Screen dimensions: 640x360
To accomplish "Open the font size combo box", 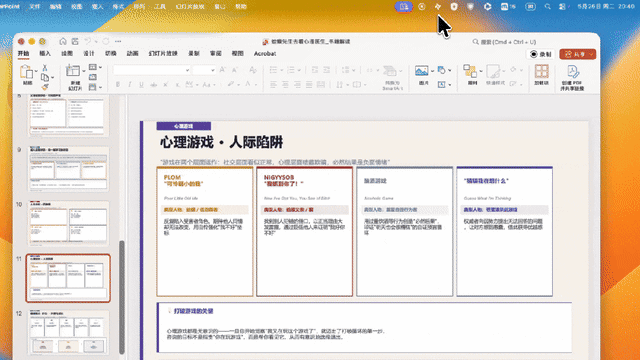I will [204, 70].
